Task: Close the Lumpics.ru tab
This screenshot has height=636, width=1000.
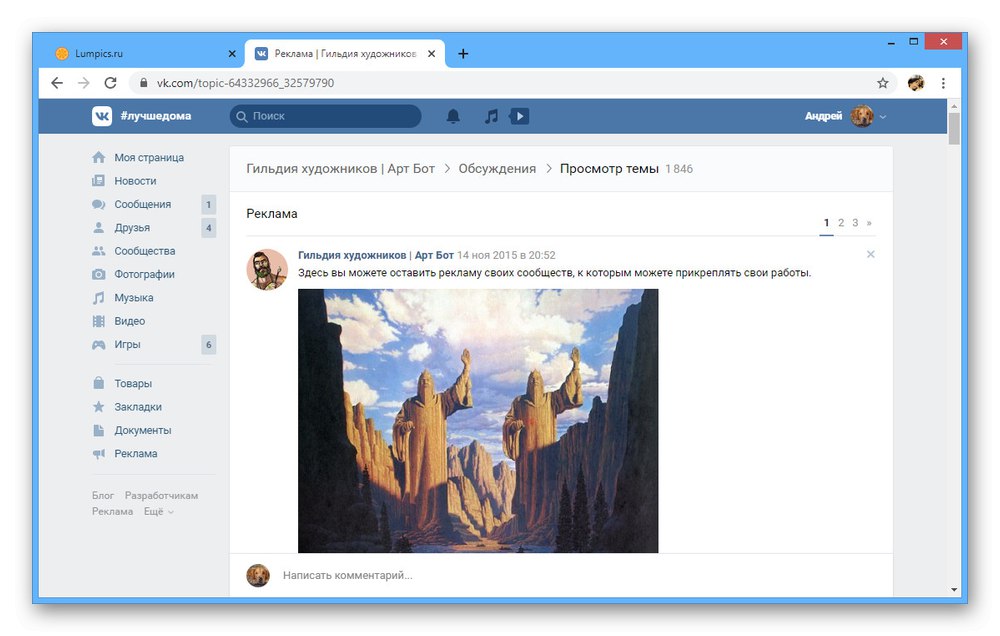Action: (x=232, y=54)
